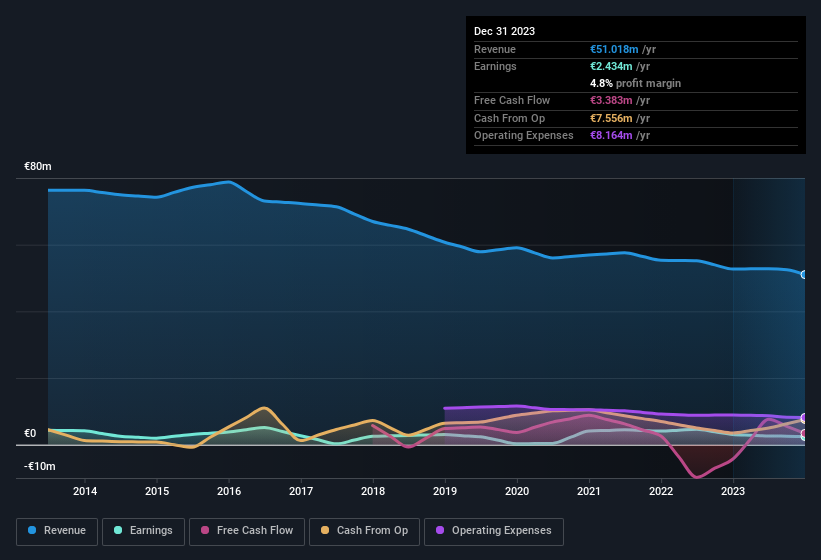Click the €0 y-axis label
This screenshot has width=821, height=560.
[30, 433]
